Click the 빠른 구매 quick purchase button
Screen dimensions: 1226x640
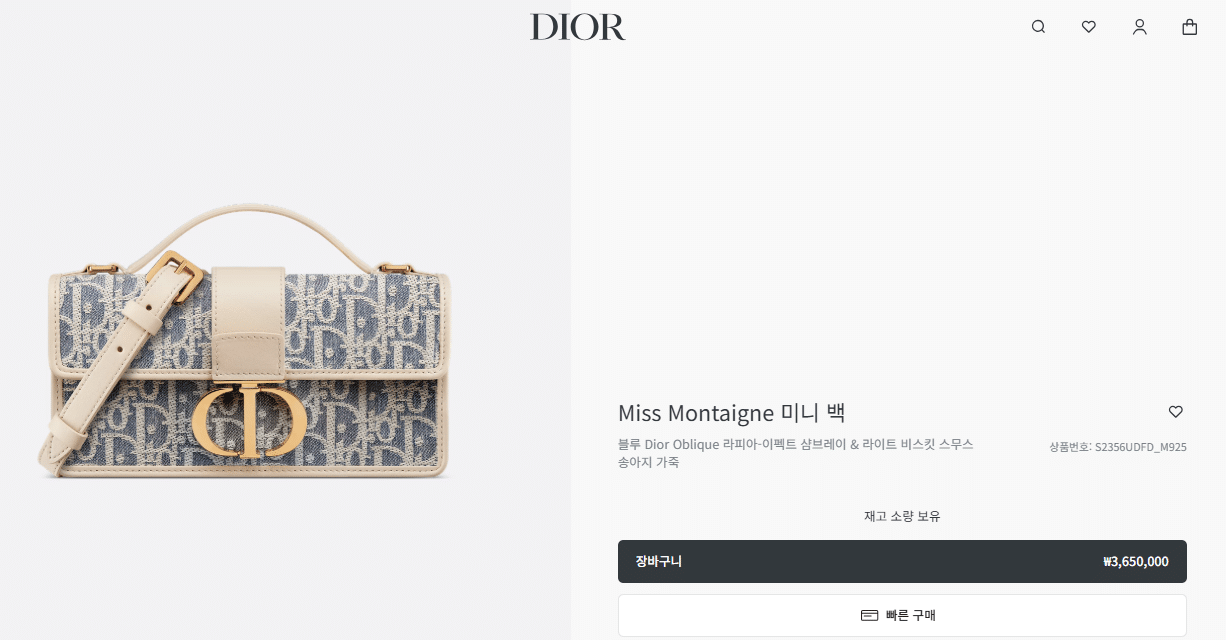902,615
